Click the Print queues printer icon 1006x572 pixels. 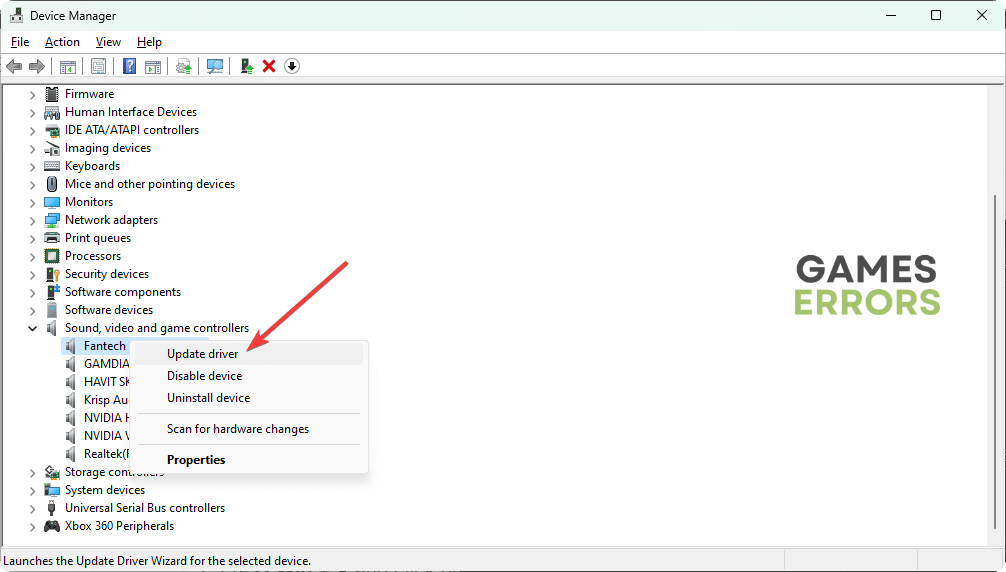coord(52,238)
